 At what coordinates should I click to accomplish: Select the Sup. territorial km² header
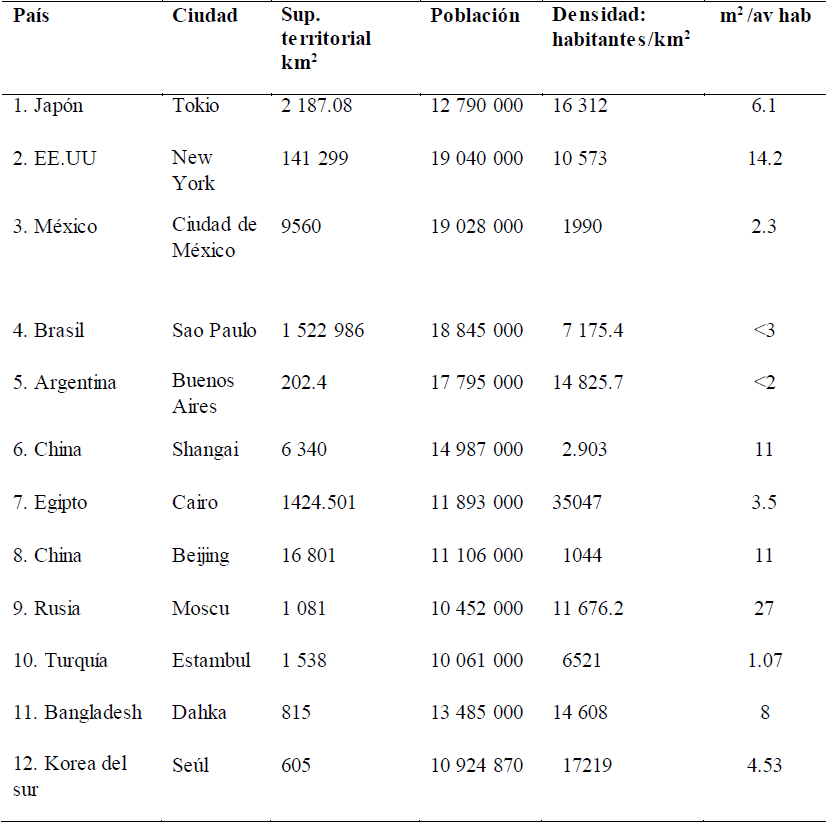pos(326,38)
